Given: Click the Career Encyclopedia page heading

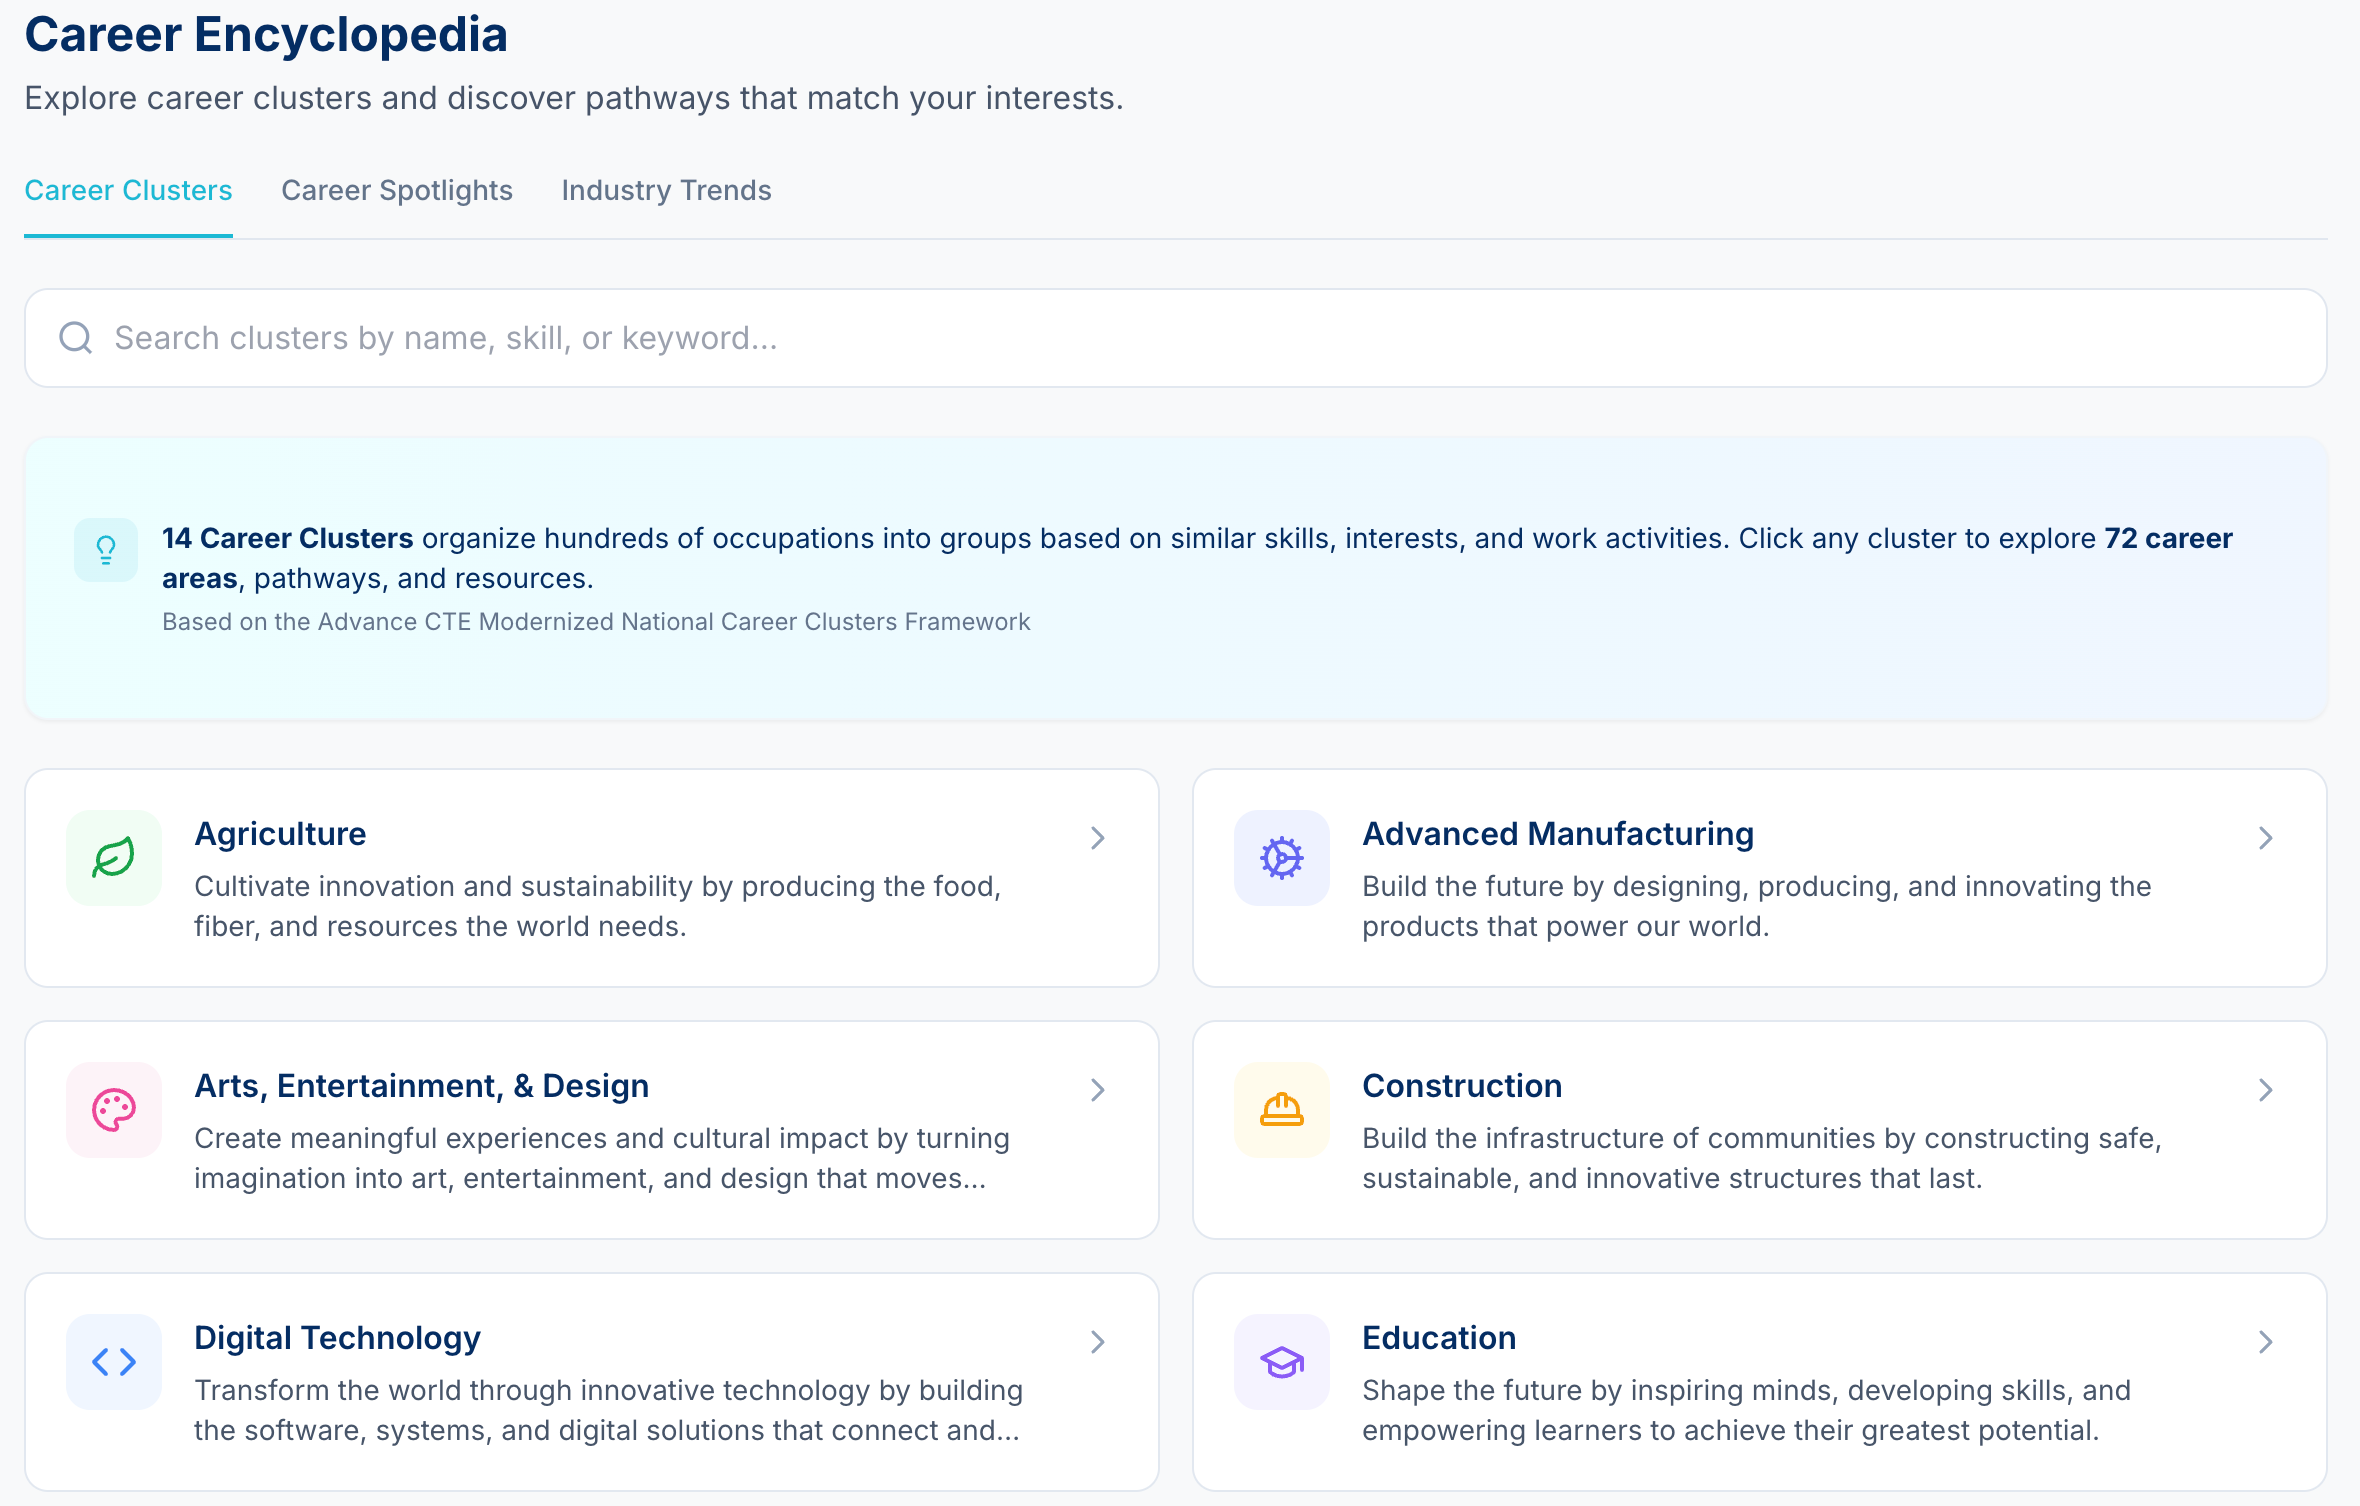Looking at the screenshot, I should (x=266, y=35).
